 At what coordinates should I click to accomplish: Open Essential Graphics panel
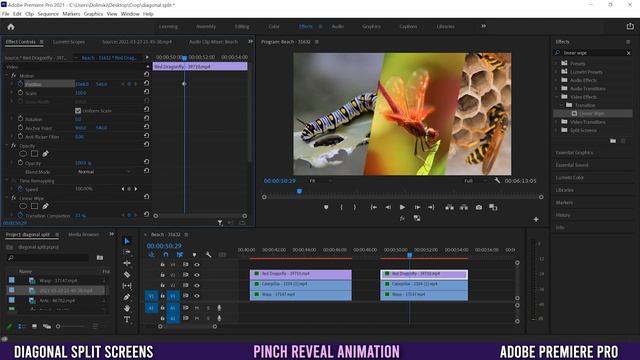pyautogui.click(x=574, y=152)
